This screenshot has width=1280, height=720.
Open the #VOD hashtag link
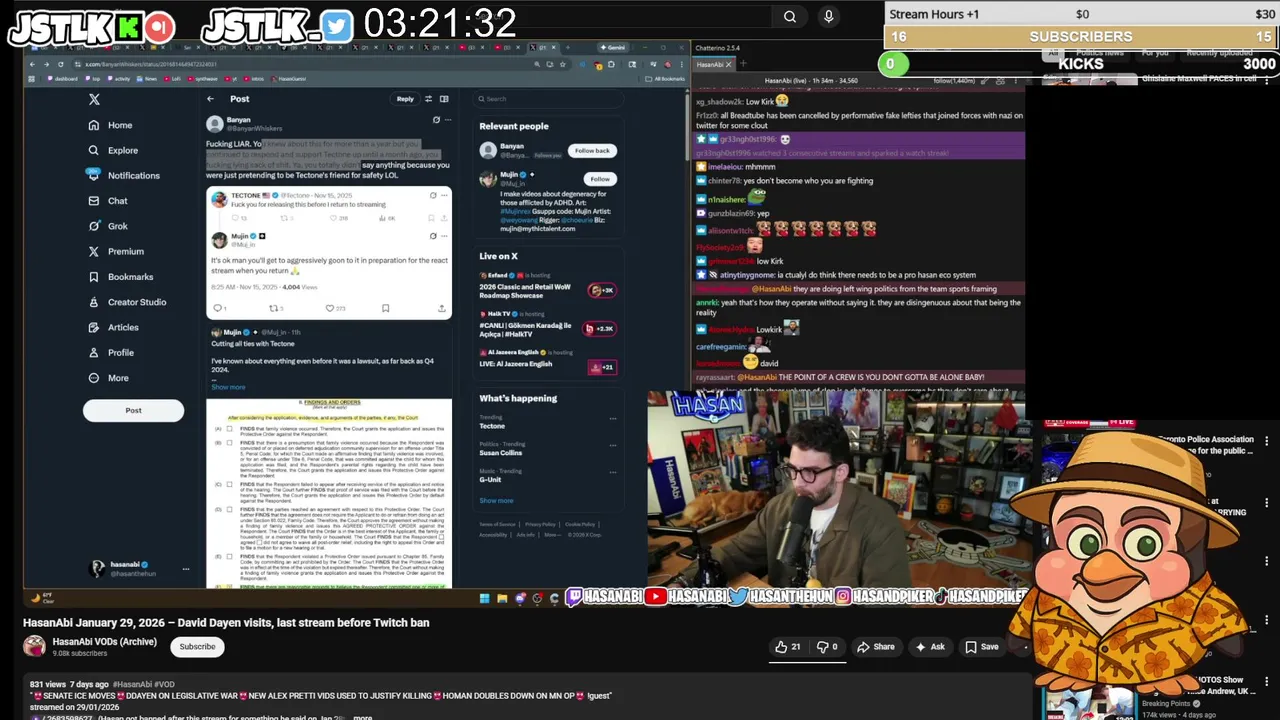pos(165,684)
